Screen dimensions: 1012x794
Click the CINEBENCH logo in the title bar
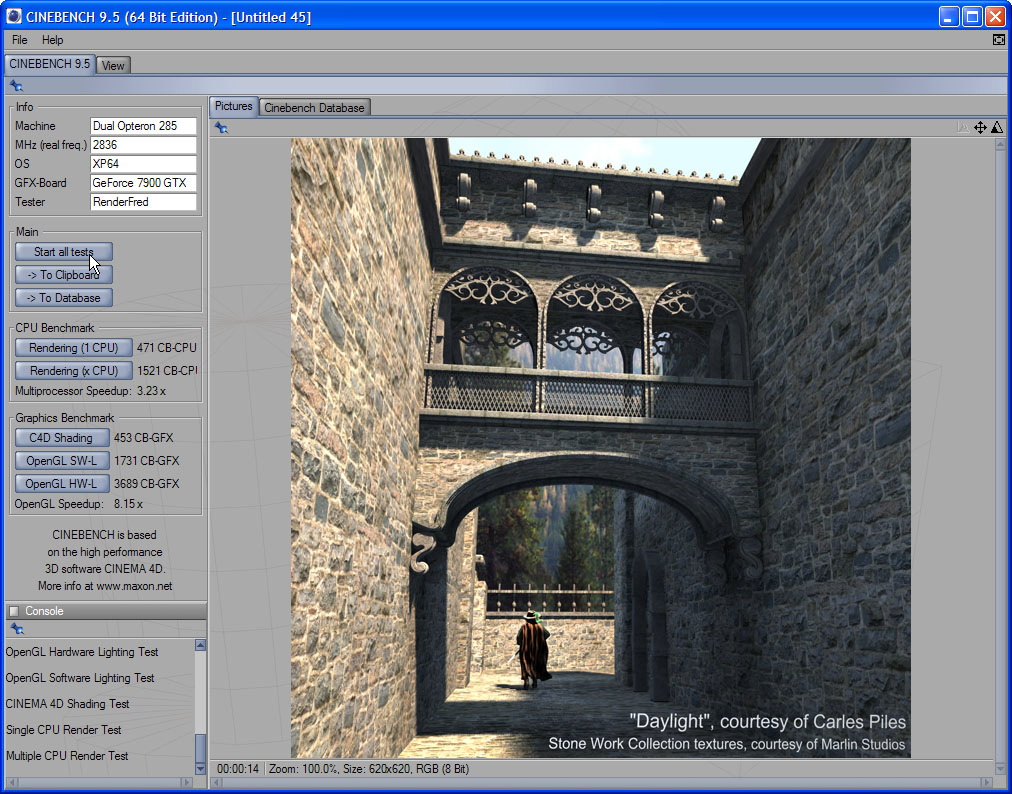click(14, 17)
